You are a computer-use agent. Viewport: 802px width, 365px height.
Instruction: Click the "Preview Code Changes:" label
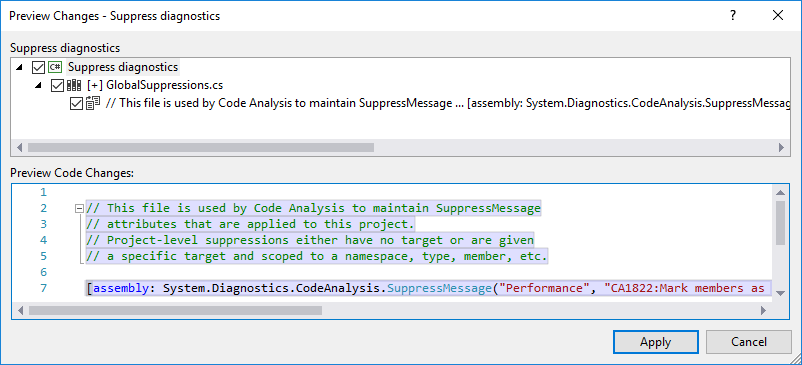click(x=72, y=173)
